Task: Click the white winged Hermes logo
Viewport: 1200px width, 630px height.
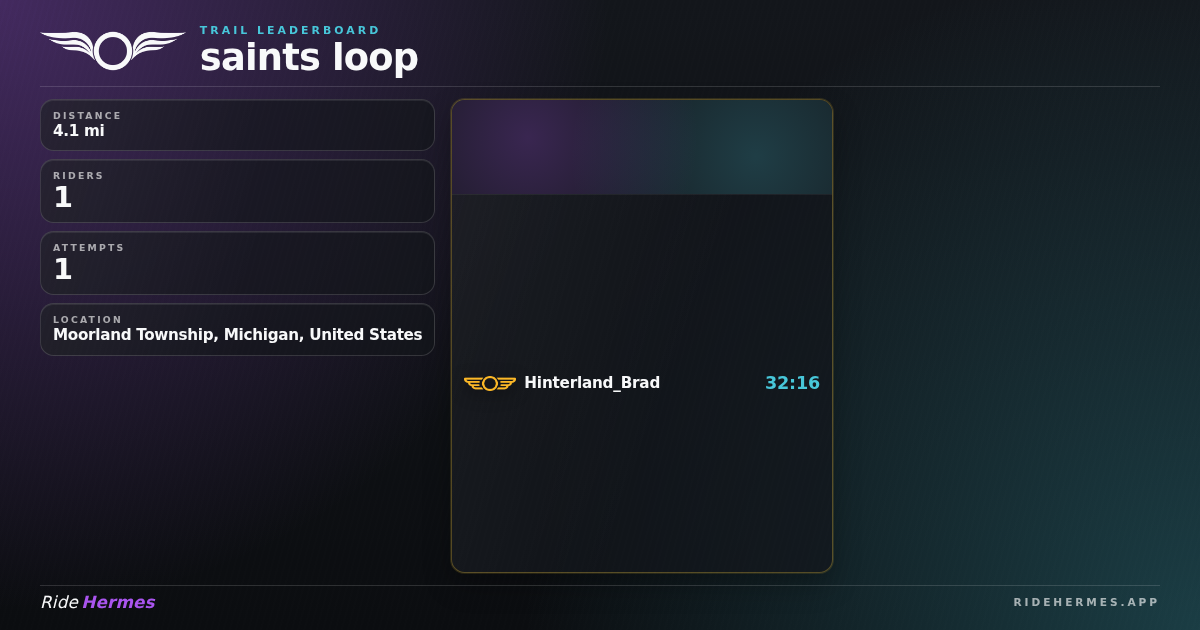Action: [113, 50]
